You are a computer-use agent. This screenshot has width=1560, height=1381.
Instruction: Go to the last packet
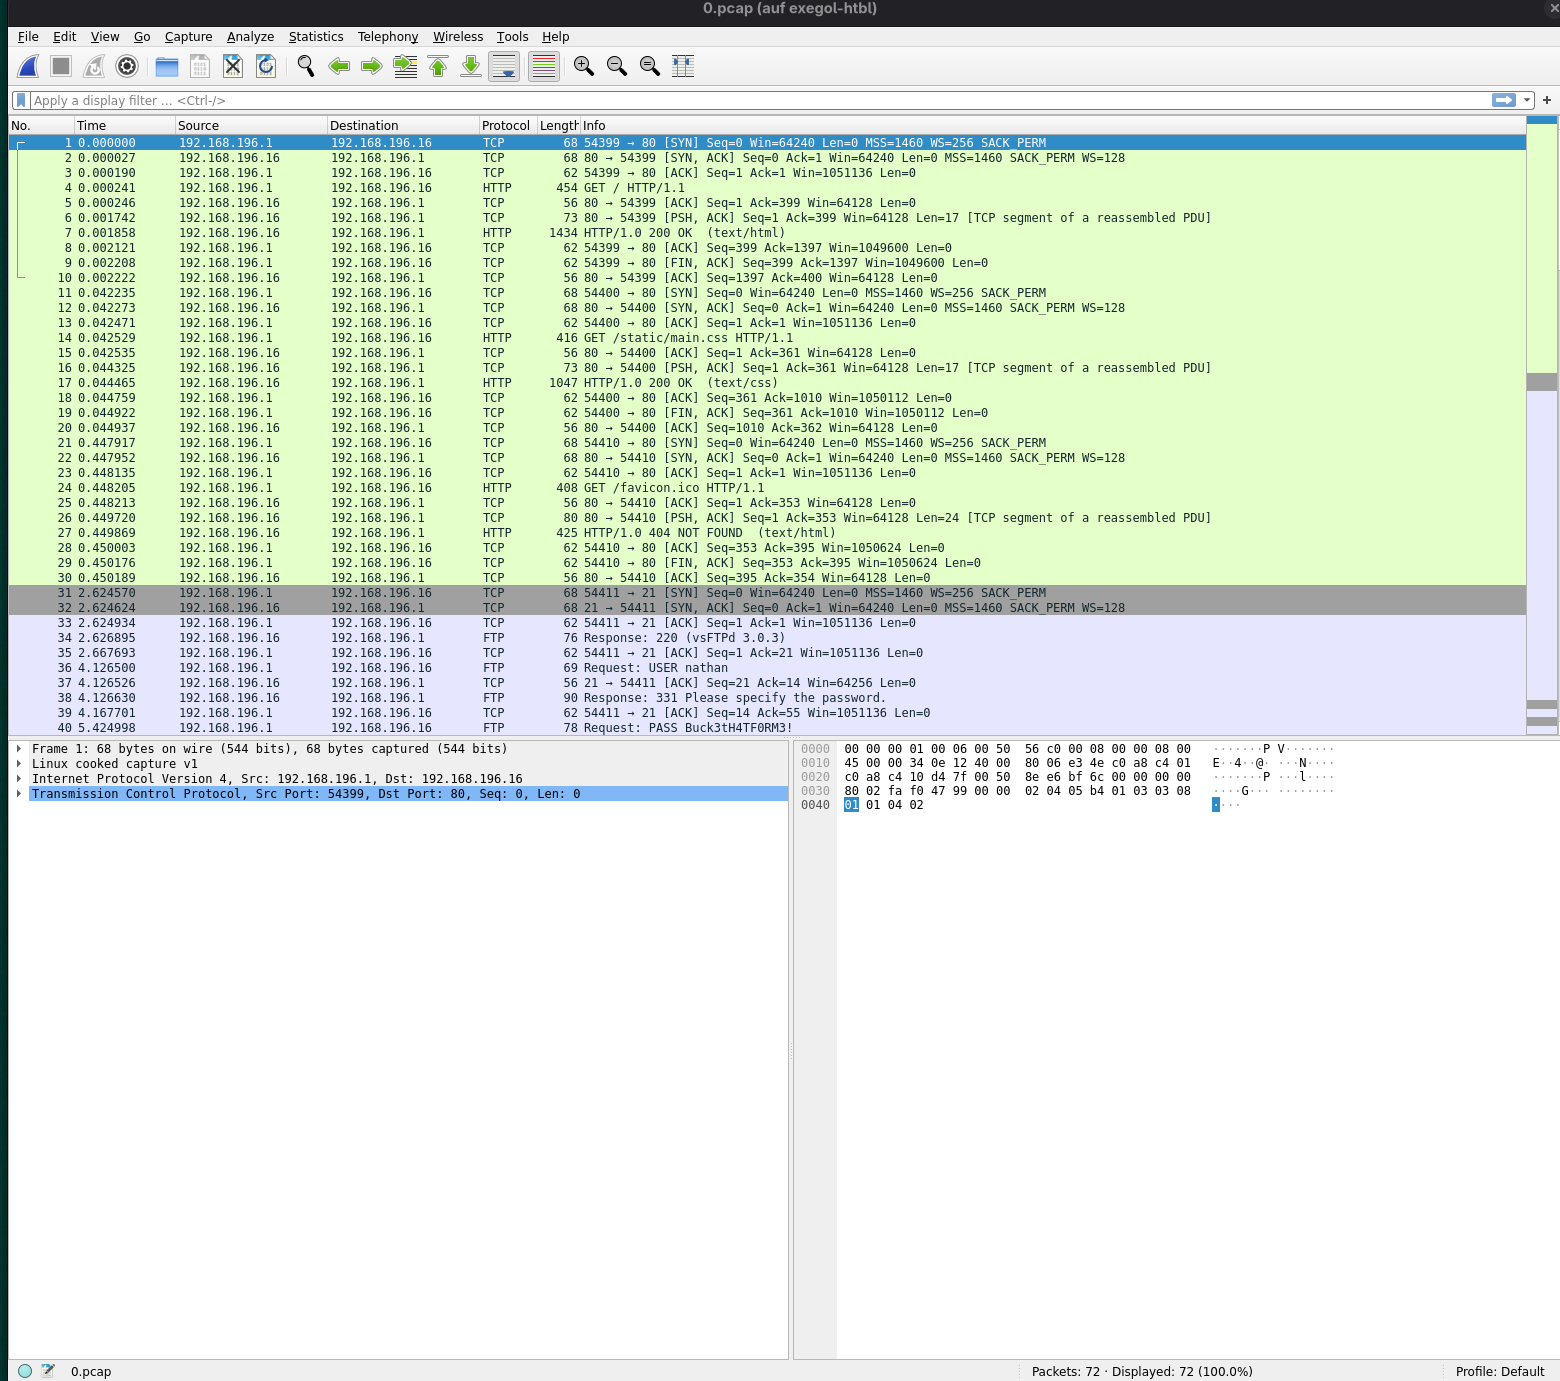(x=470, y=66)
